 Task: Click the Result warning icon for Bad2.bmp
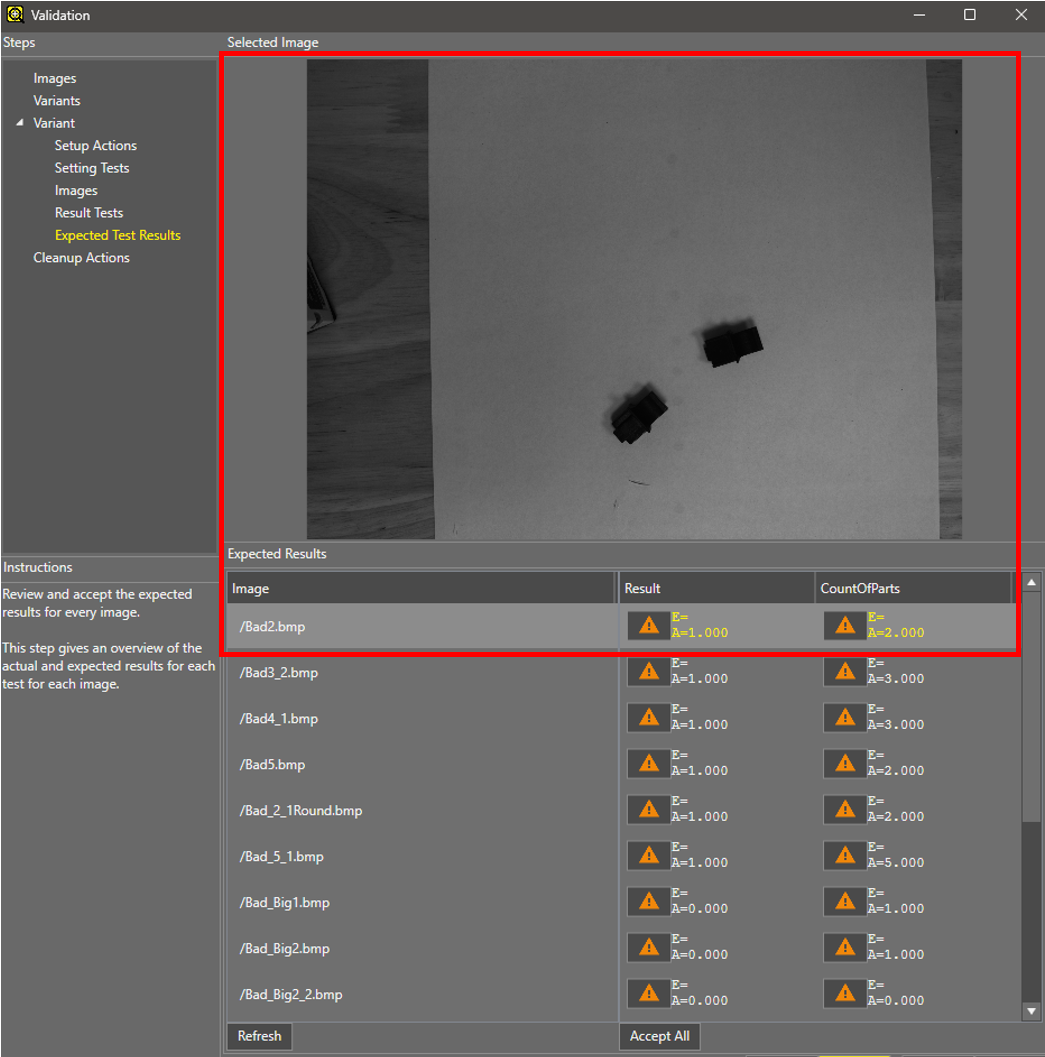coord(649,626)
